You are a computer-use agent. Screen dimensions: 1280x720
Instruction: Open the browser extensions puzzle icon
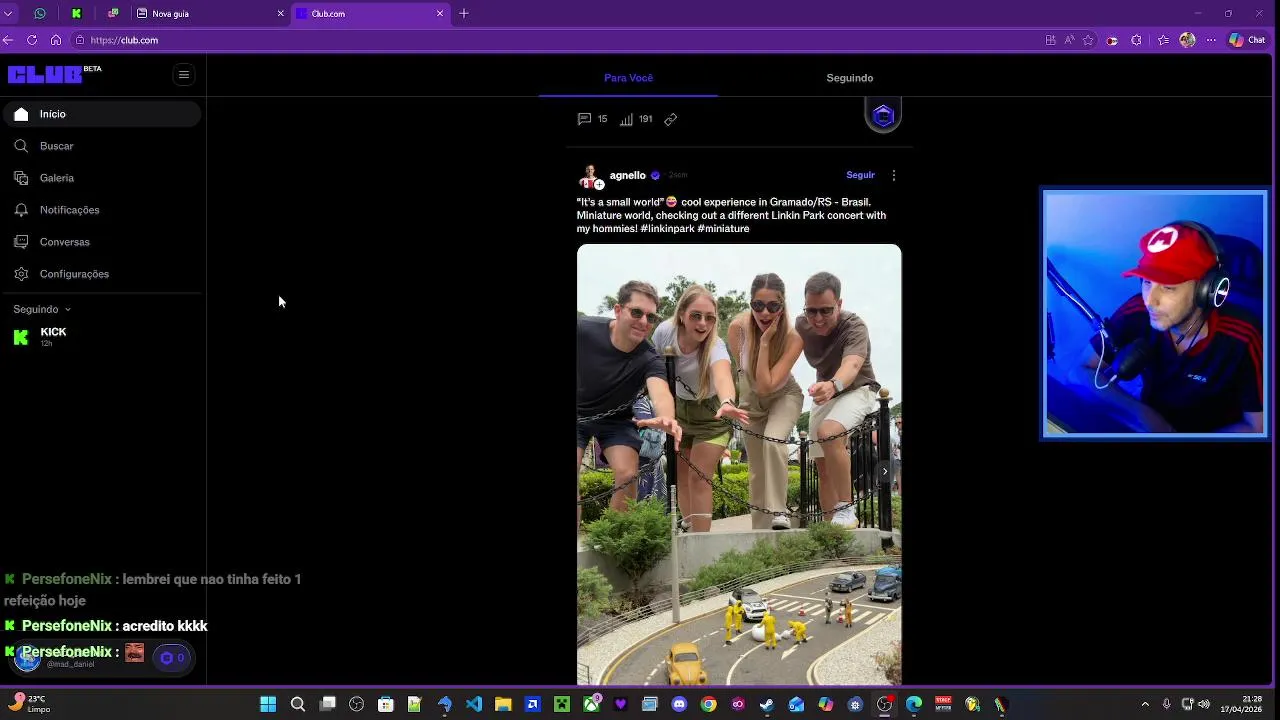point(1136,40)
